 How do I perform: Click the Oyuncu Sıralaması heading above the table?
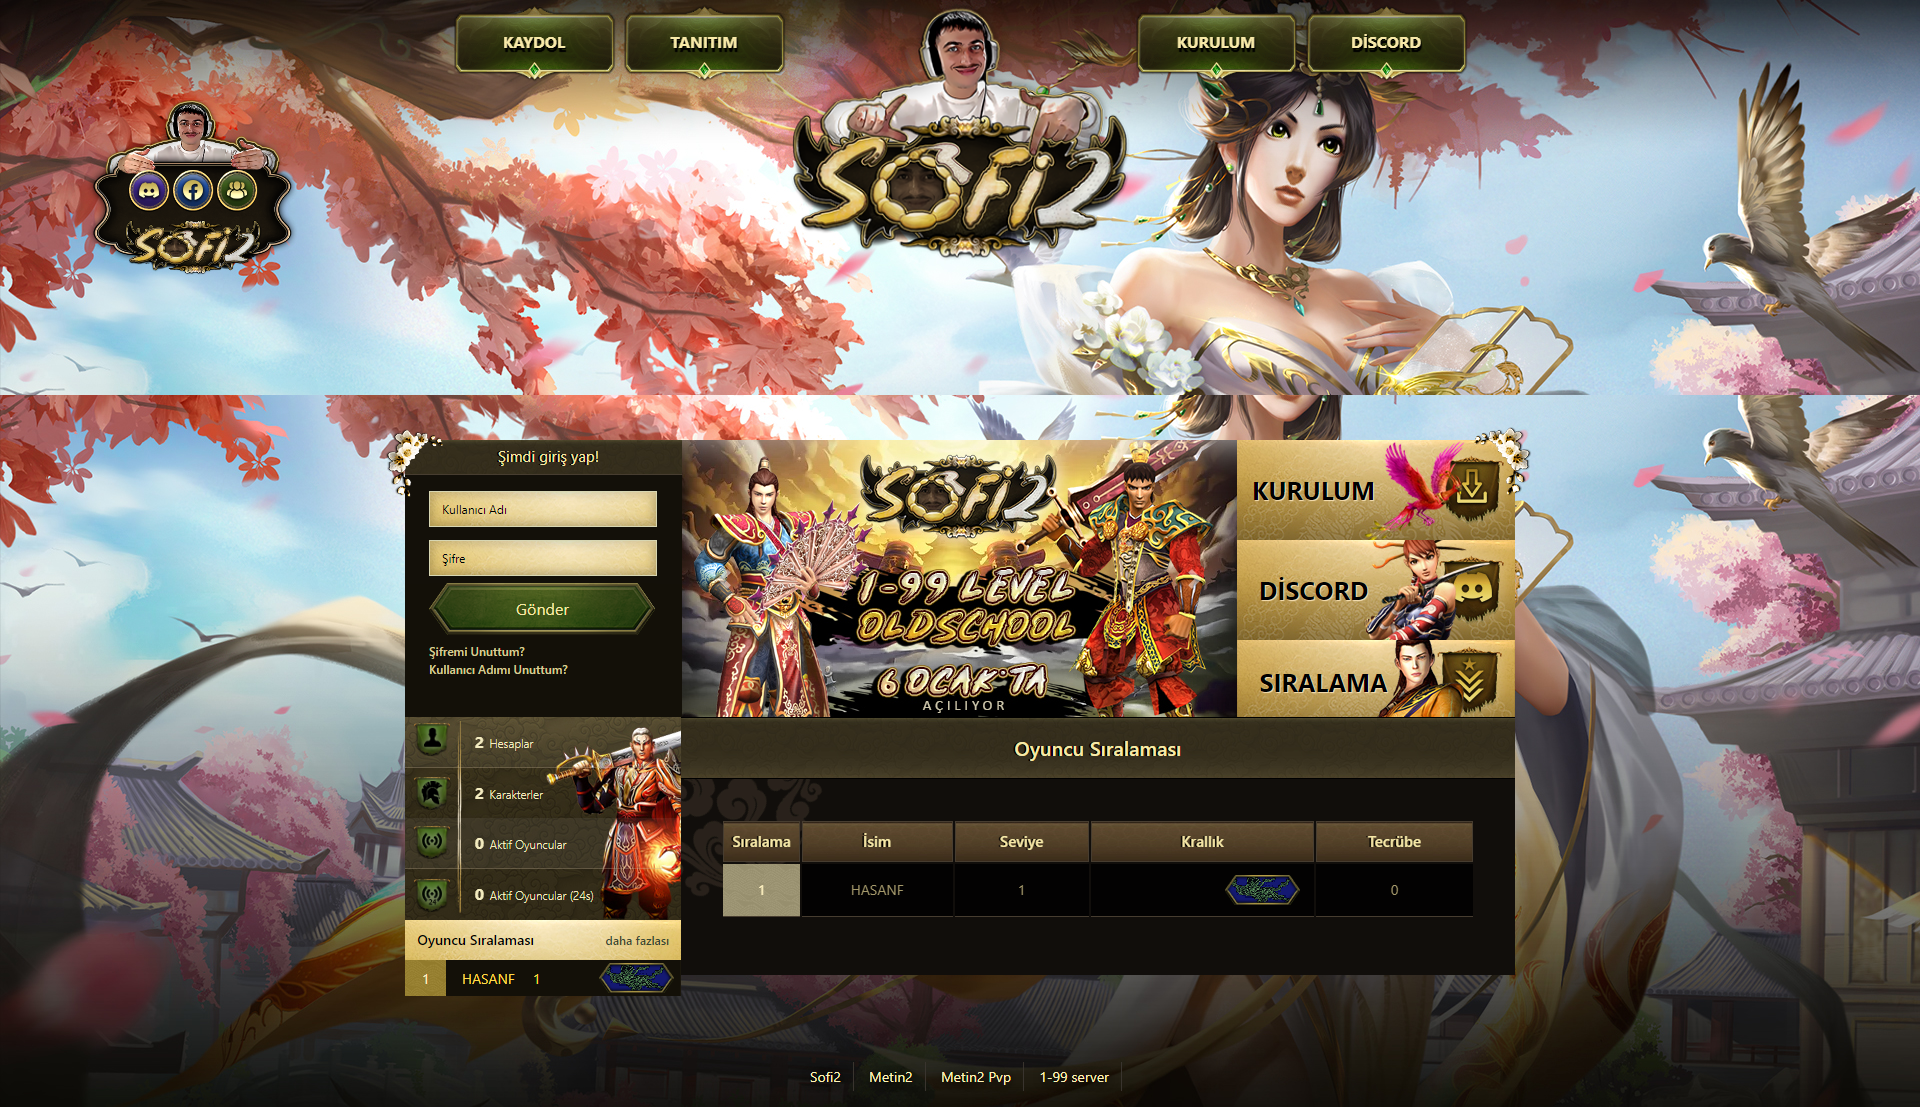point(1098,749)
